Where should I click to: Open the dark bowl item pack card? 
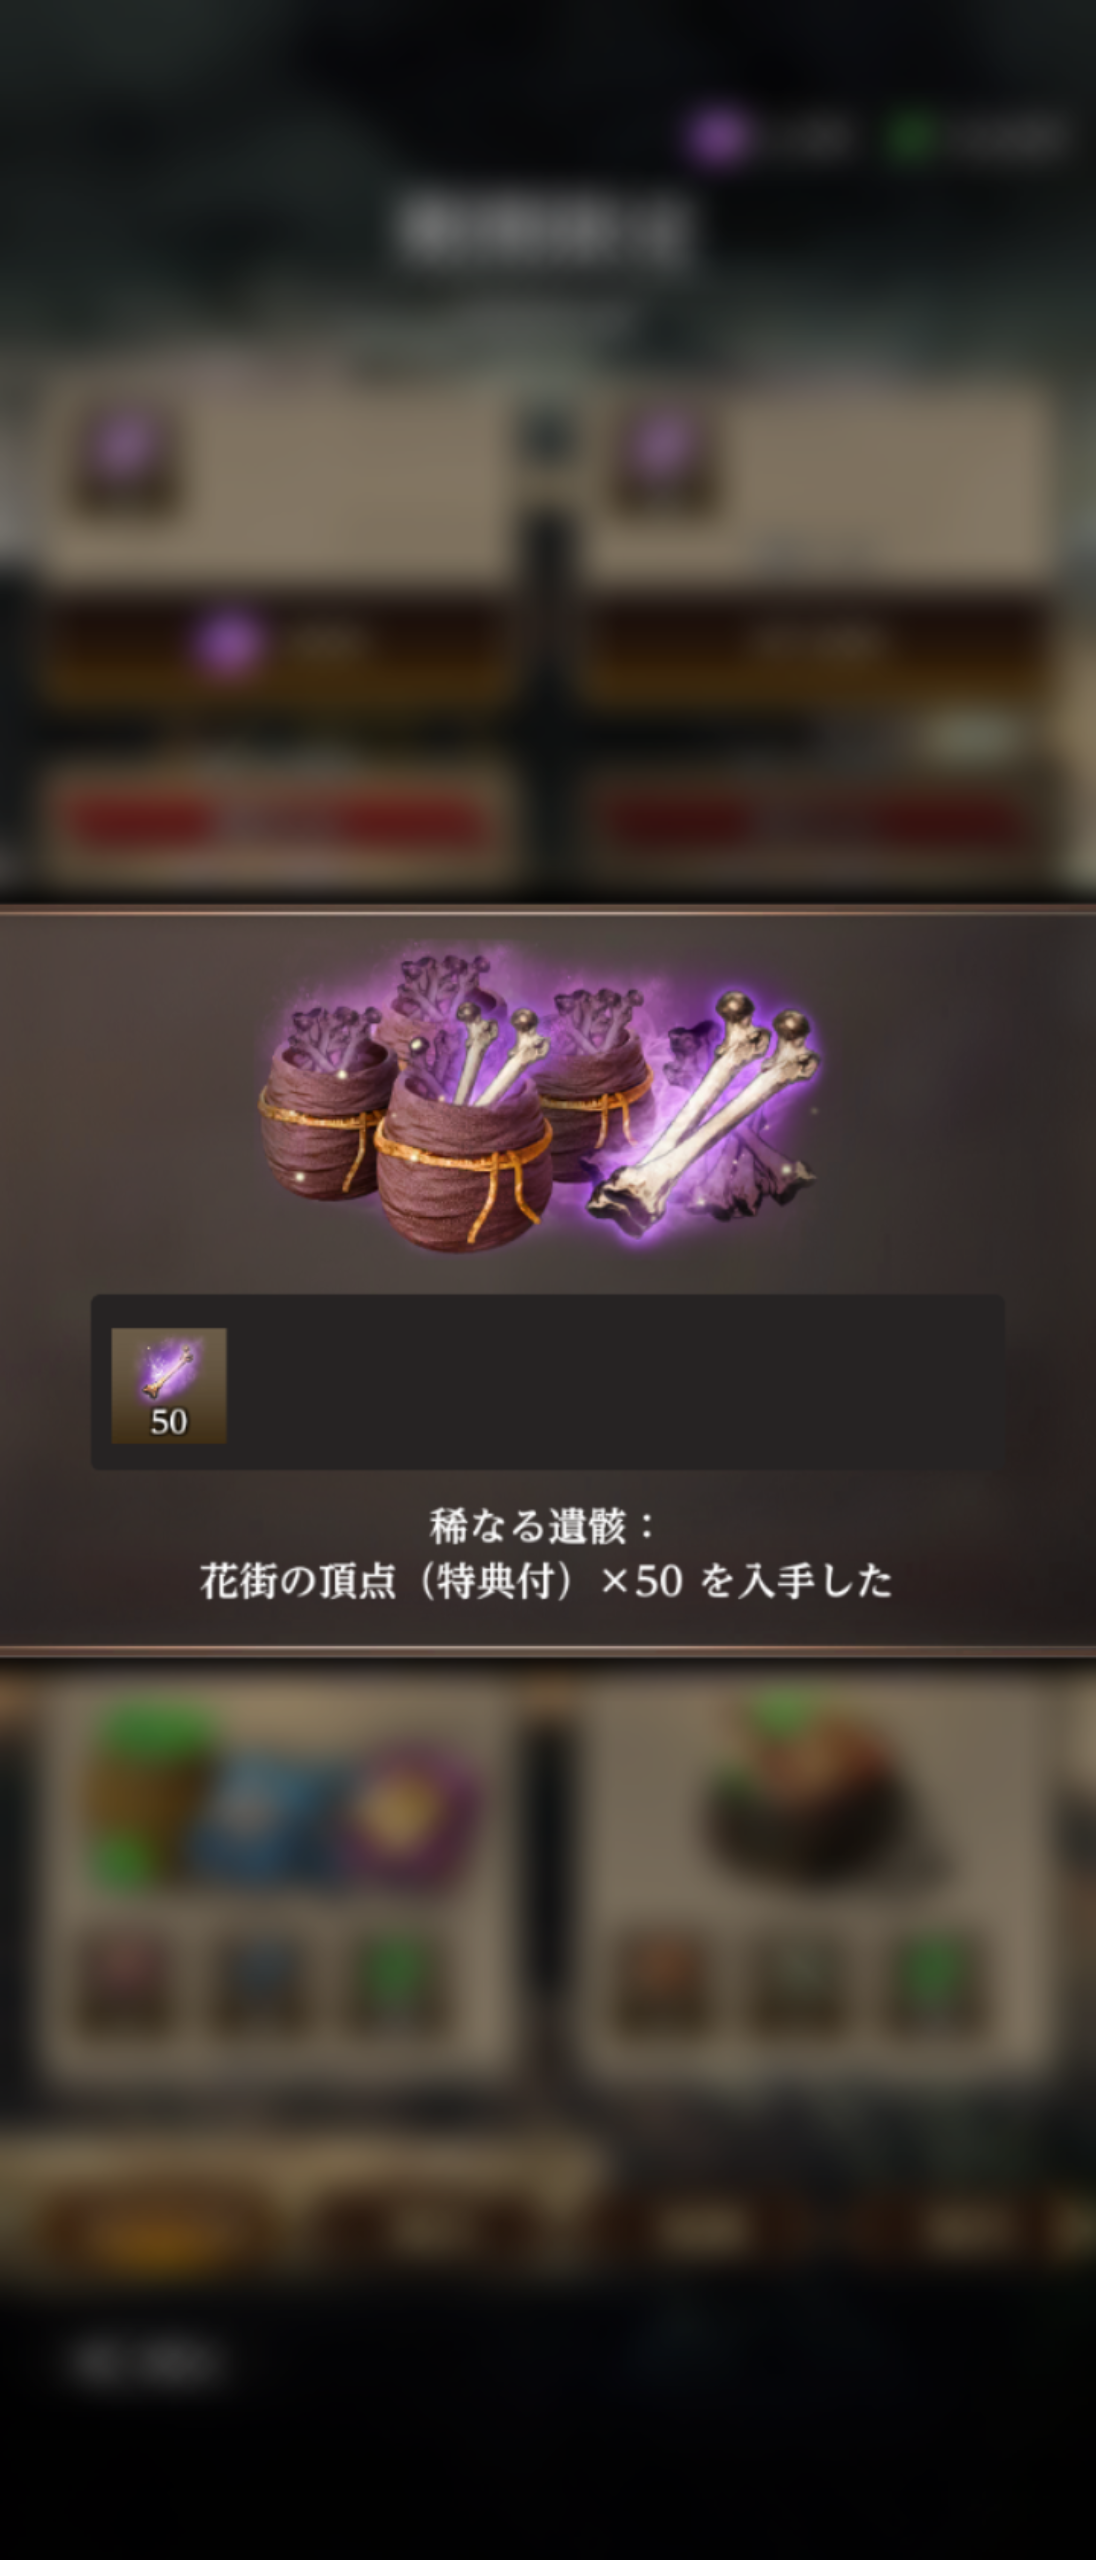[x=812, y=1795]
